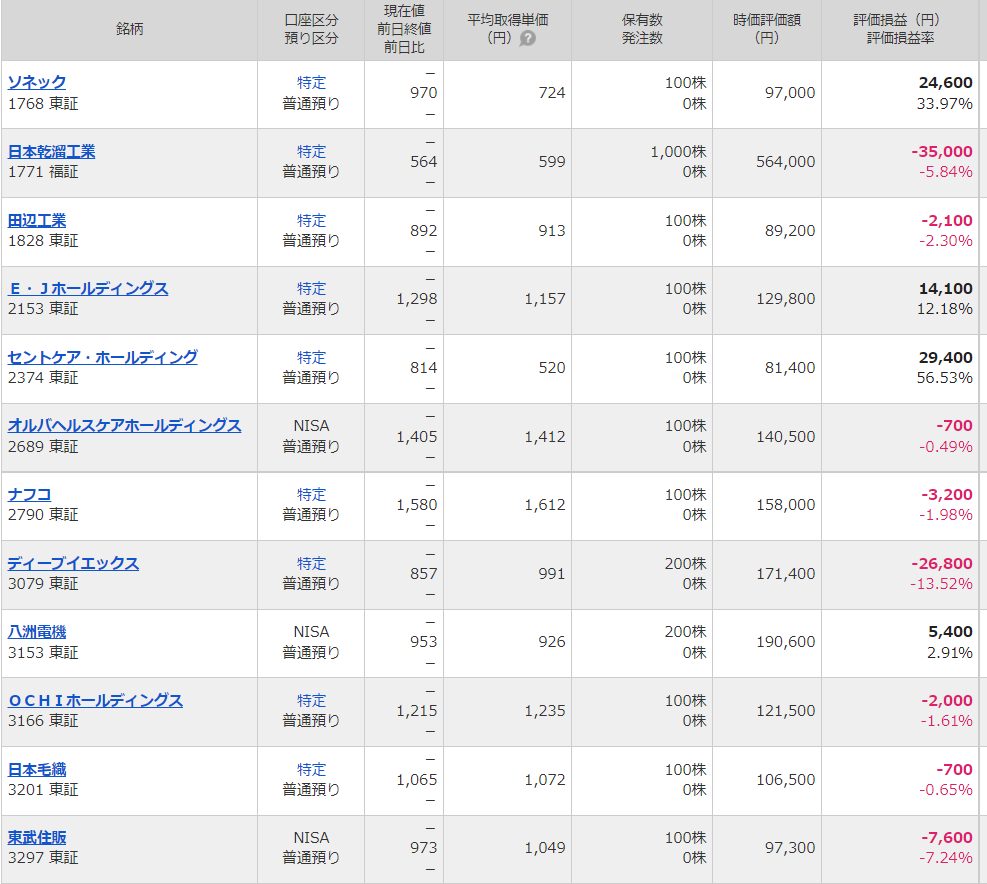Select the 129,800 valuation for E・Jホールディングス
The height and width of the screenshot is (884, 987).
tap(786, 298)
